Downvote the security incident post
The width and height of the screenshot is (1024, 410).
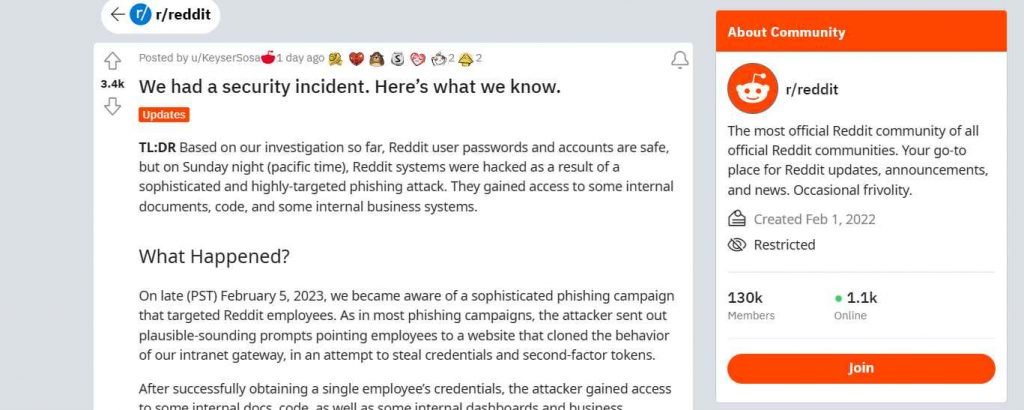tap(112, 106)
